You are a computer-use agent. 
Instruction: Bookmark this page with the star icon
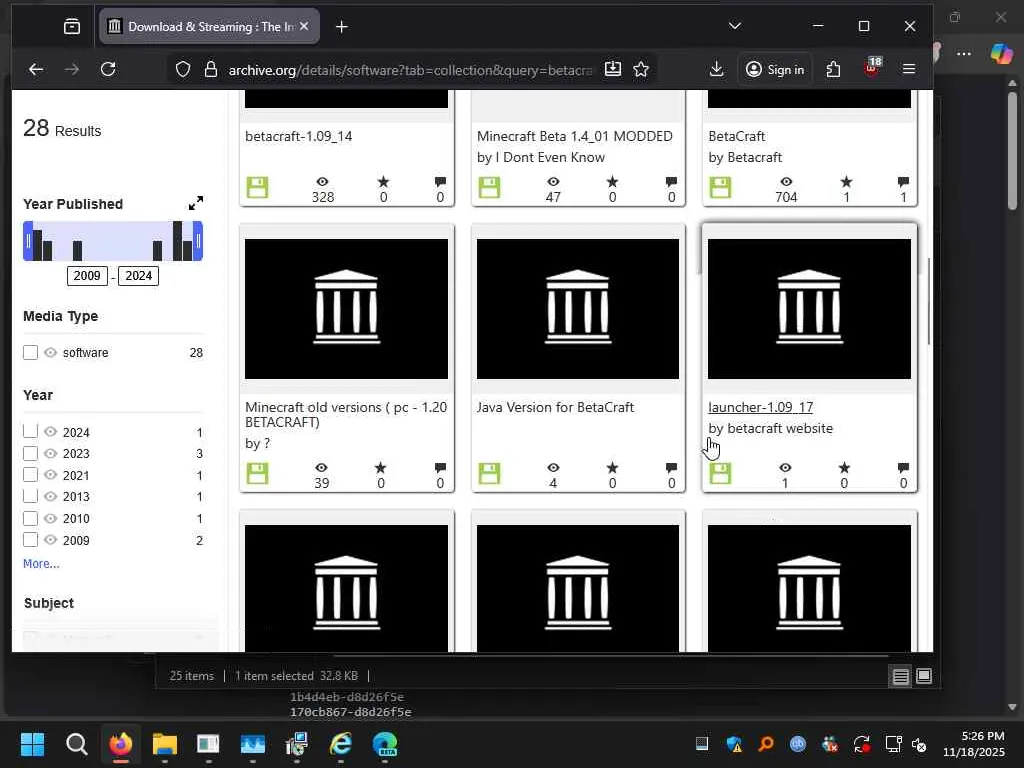(641, 69)
